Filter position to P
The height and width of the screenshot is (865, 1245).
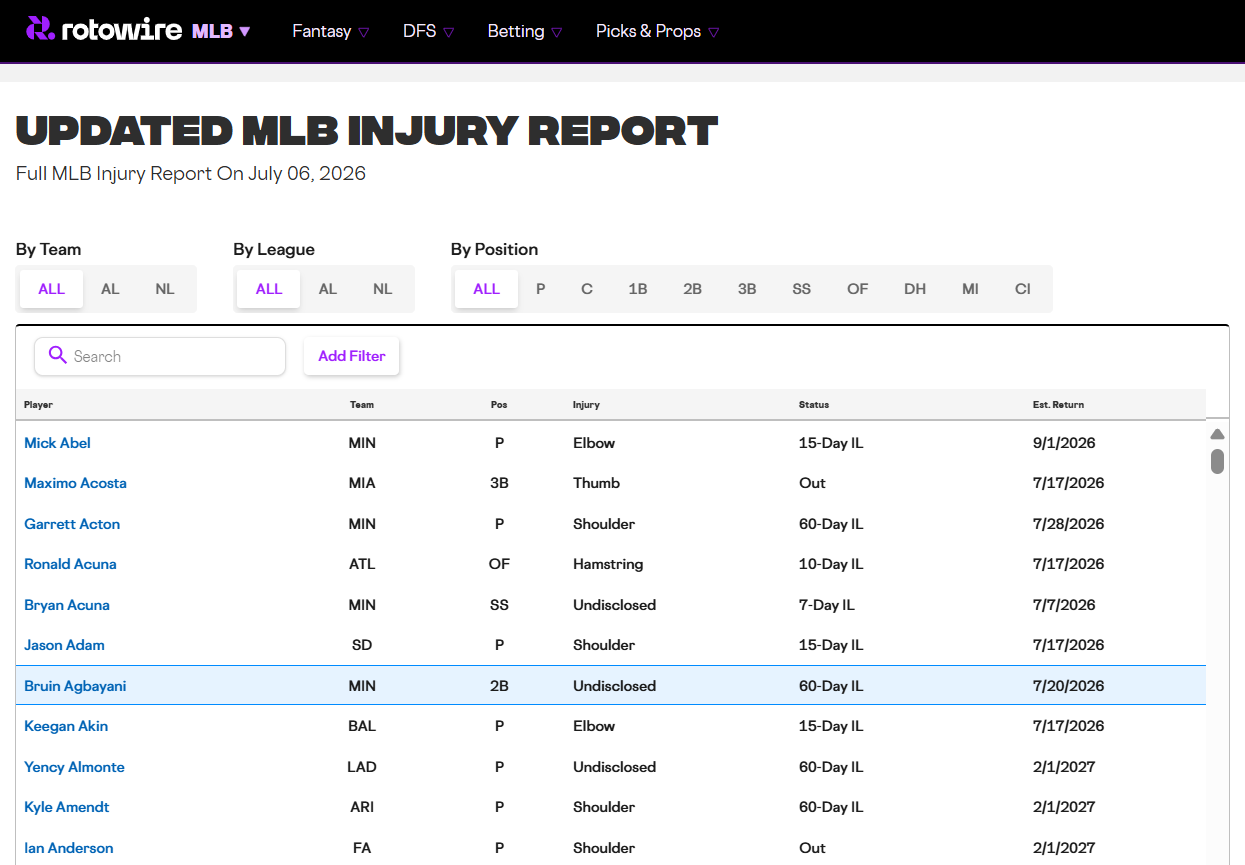point(540,289)
